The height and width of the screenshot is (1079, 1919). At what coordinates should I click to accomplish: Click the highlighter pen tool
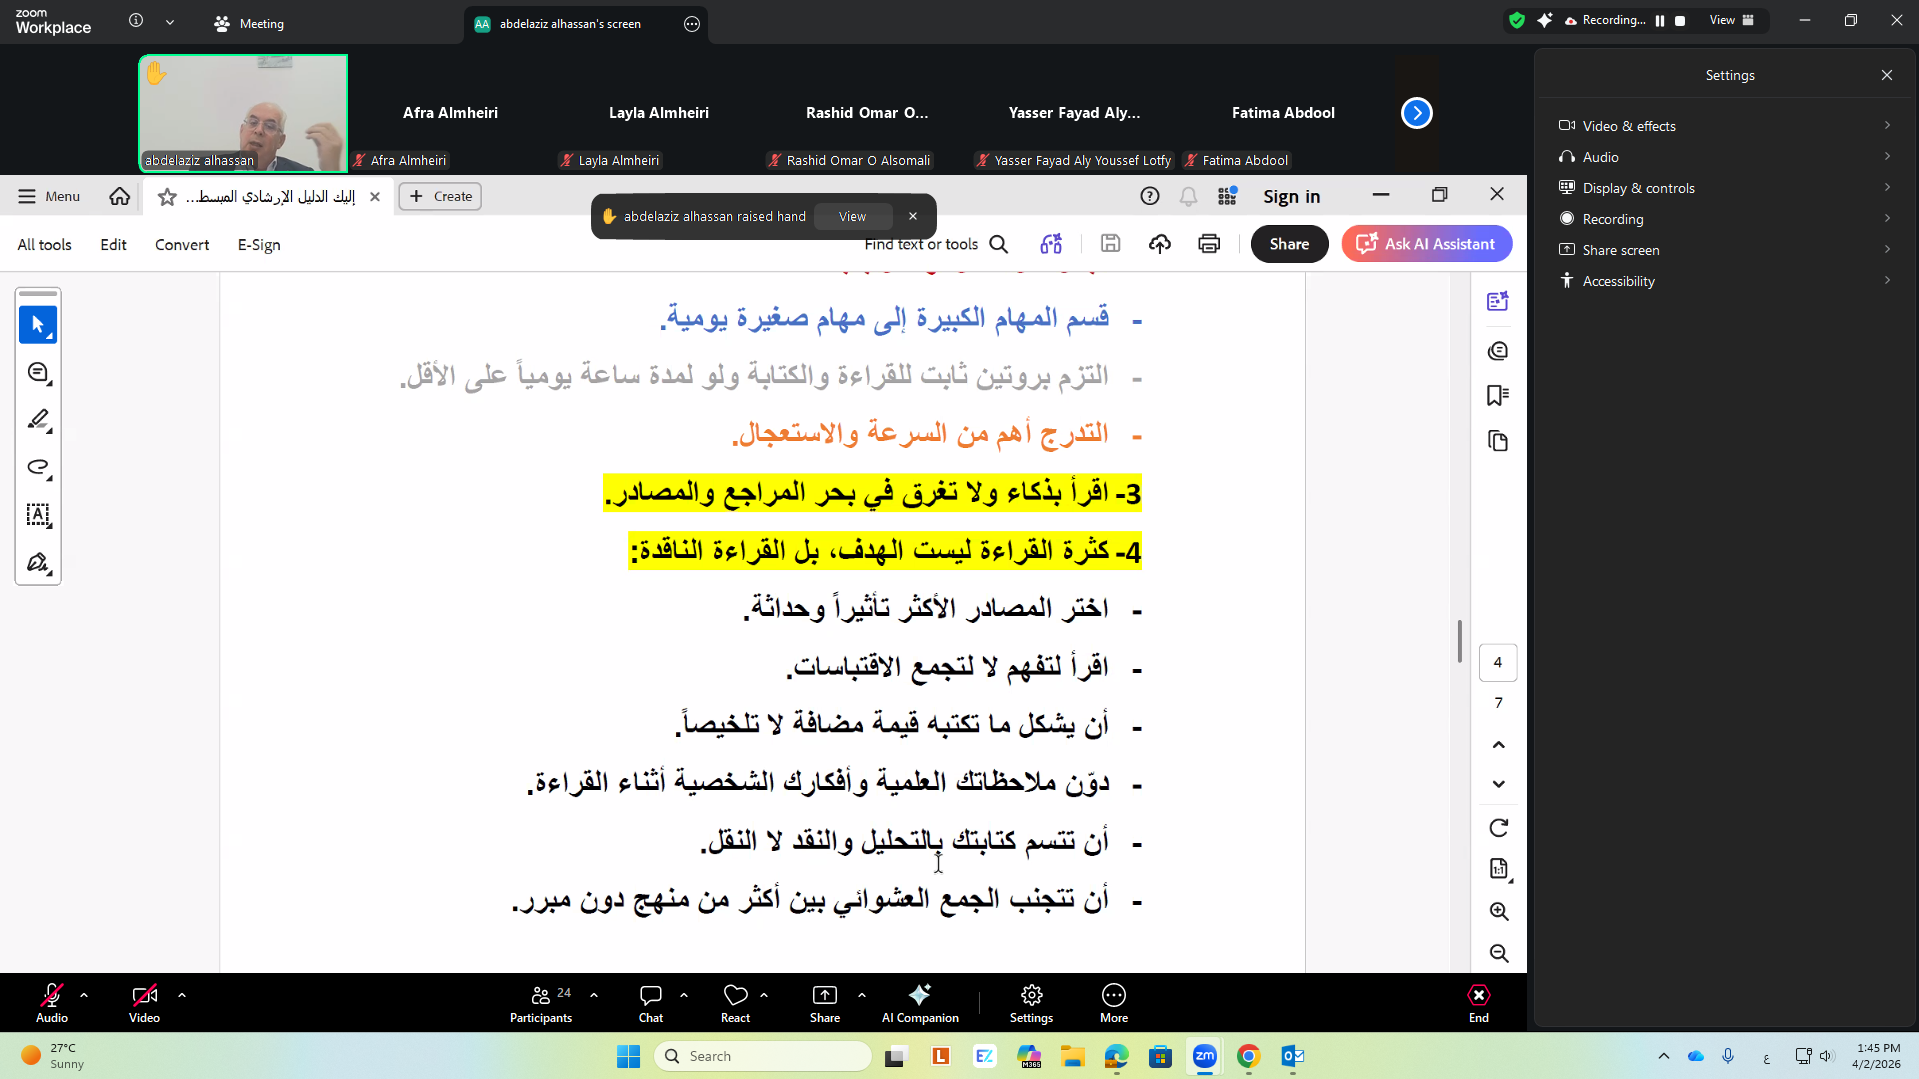click(x=38, y=420)
